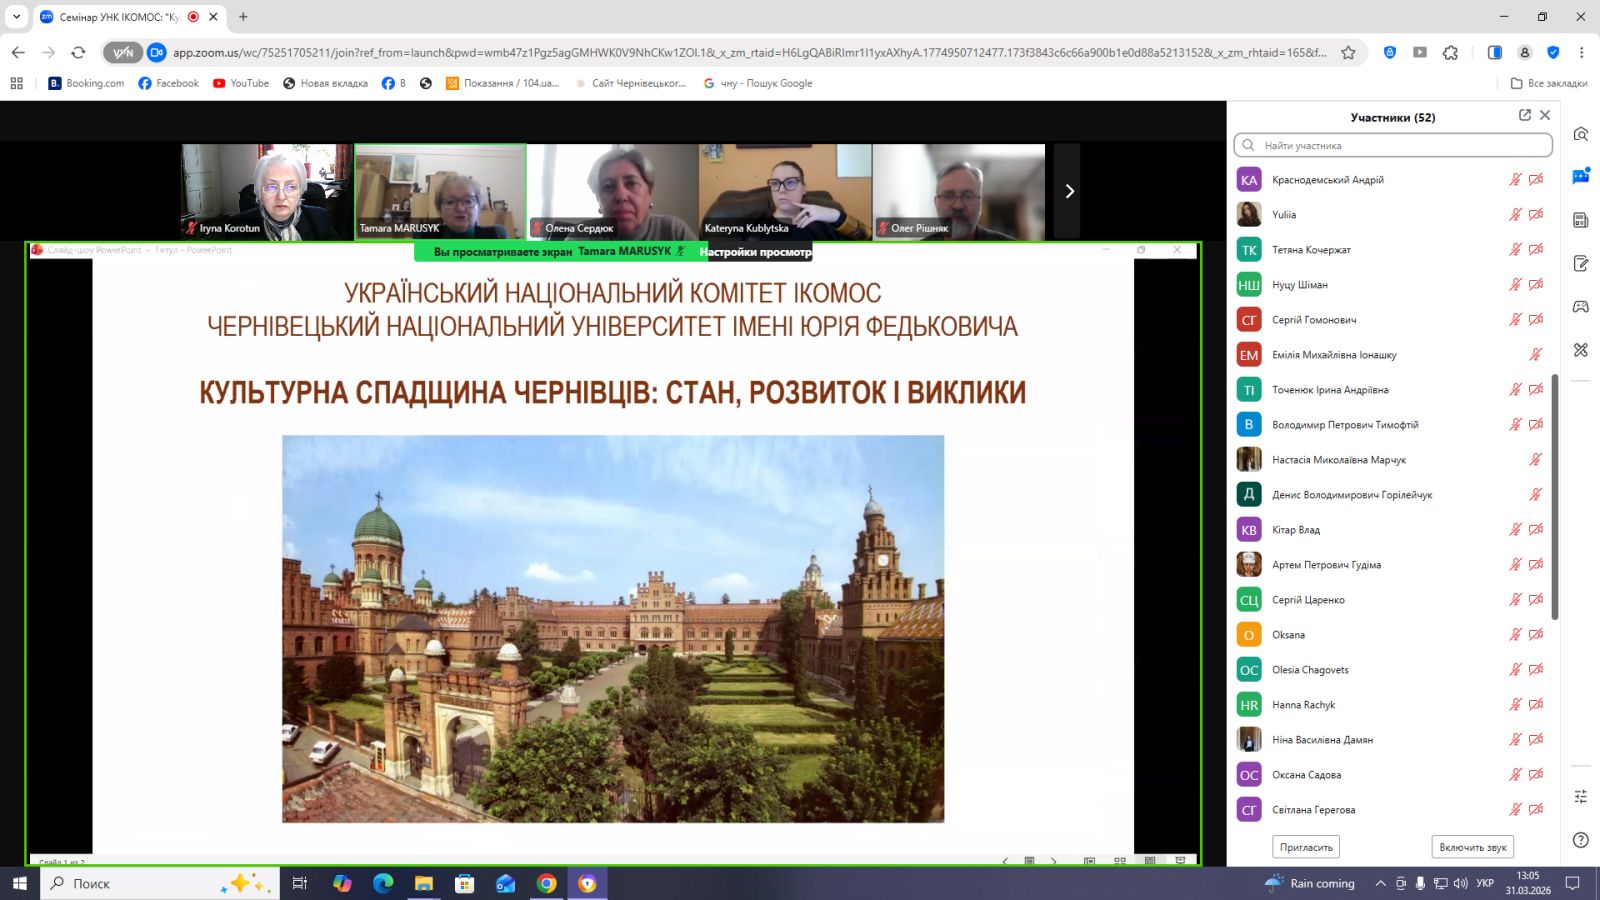Open Facebook bookmark
This screenshot has height=900, width=1600.
click(168, 83)
